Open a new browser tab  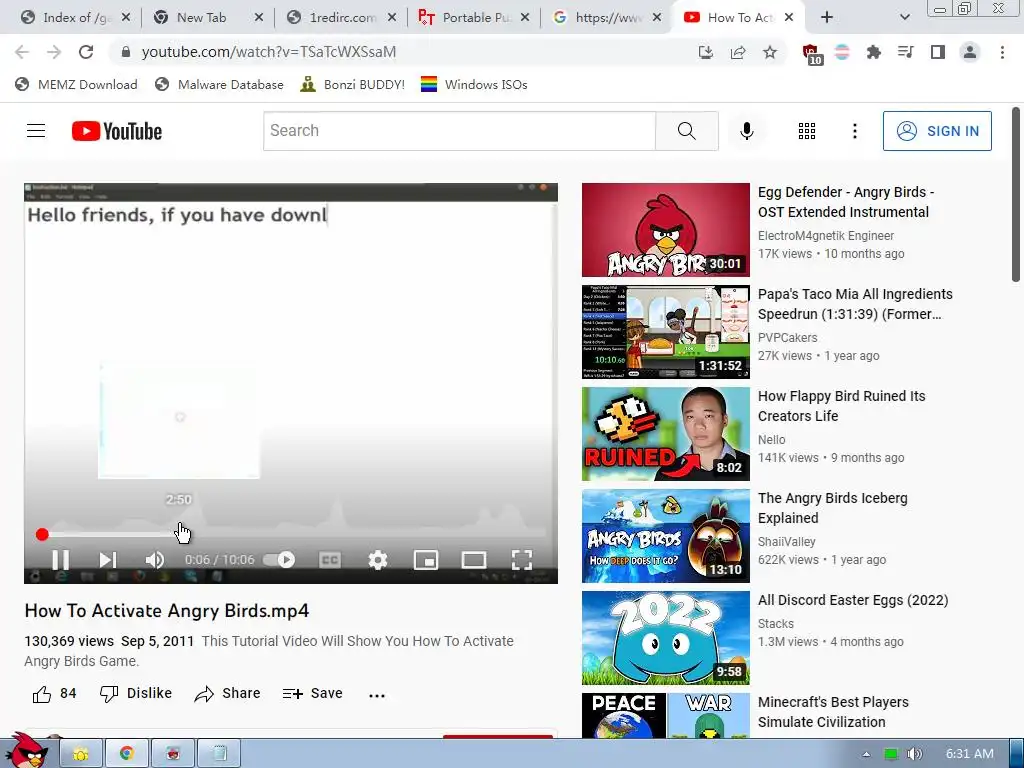(x=827, y=17)
